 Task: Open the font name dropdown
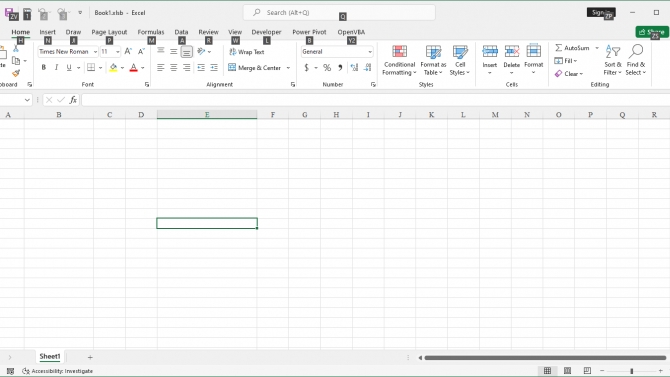click(95, 52)
